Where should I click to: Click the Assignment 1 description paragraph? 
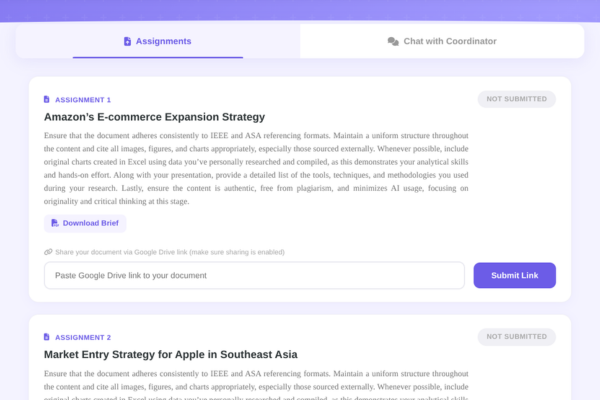pos(256,168)
